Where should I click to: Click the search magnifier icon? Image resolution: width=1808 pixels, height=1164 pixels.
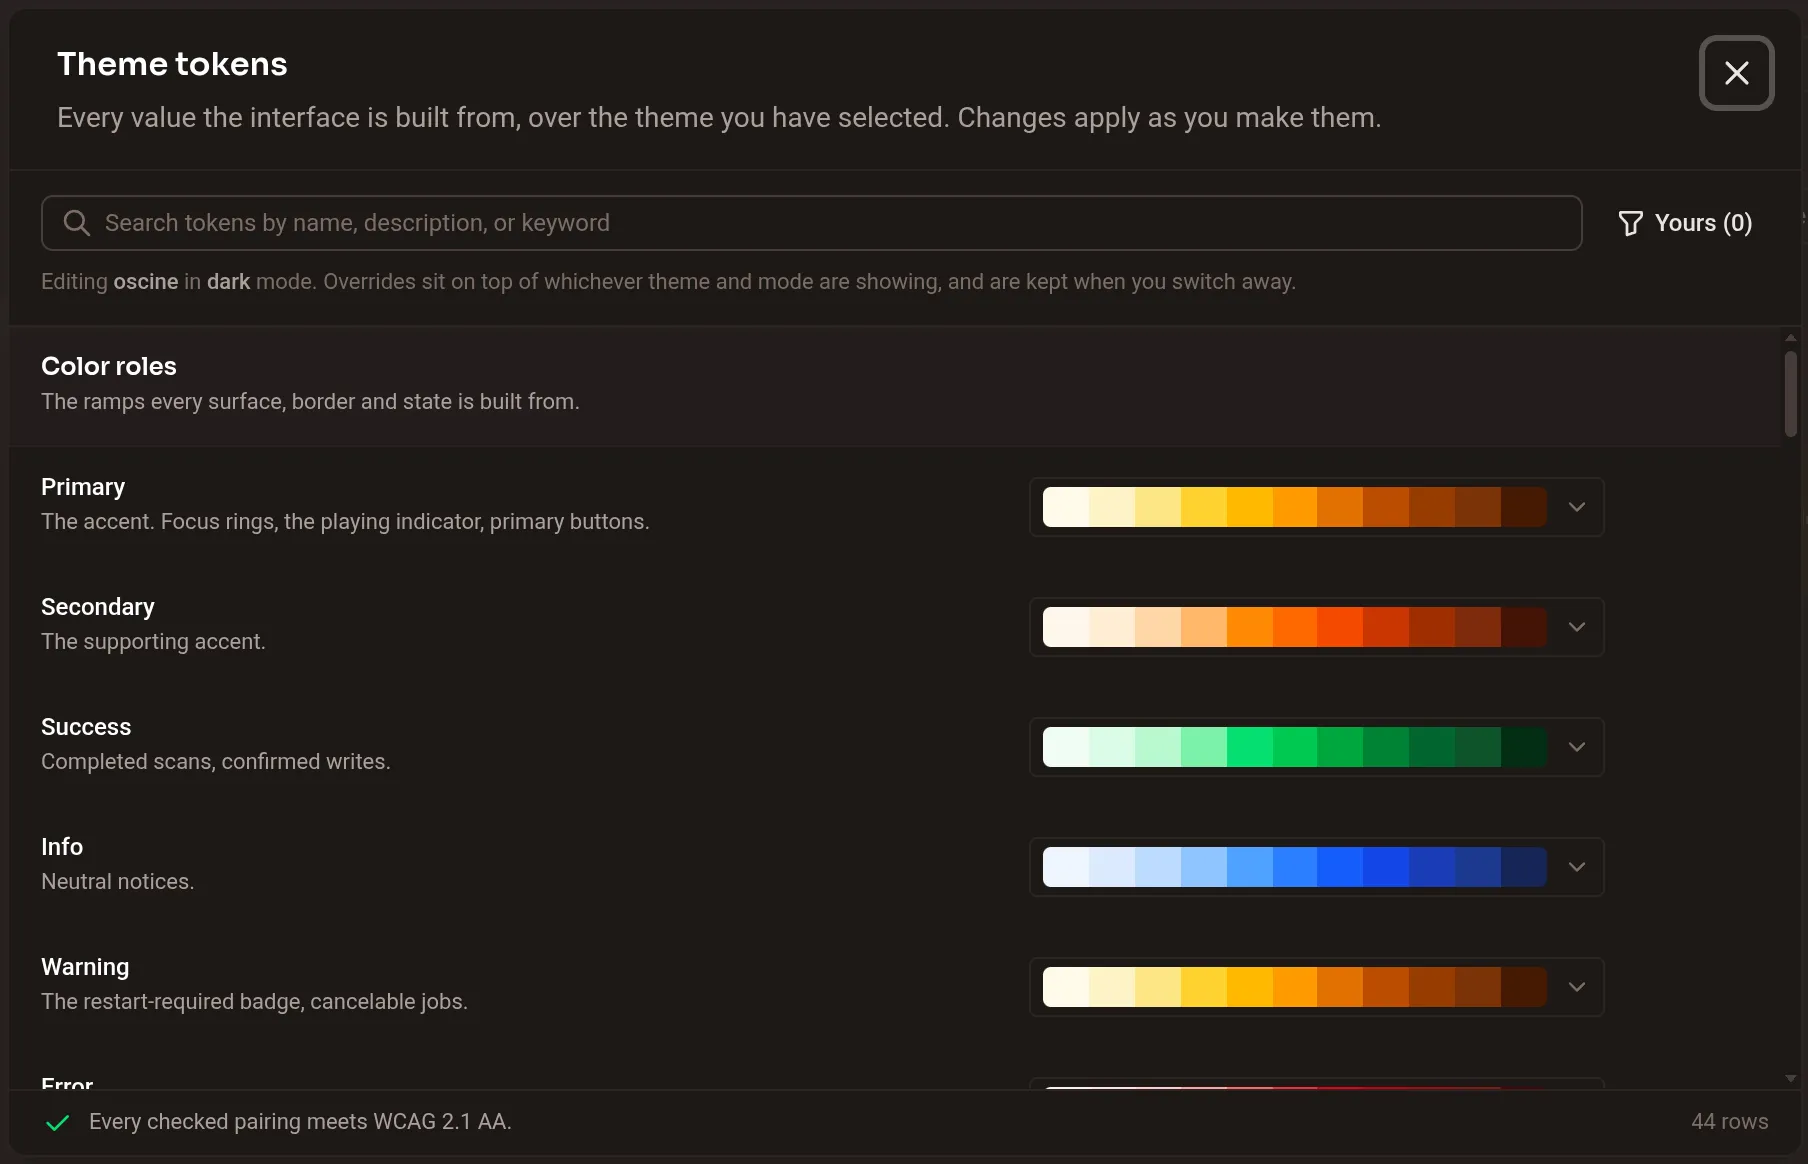coord(77,223)
